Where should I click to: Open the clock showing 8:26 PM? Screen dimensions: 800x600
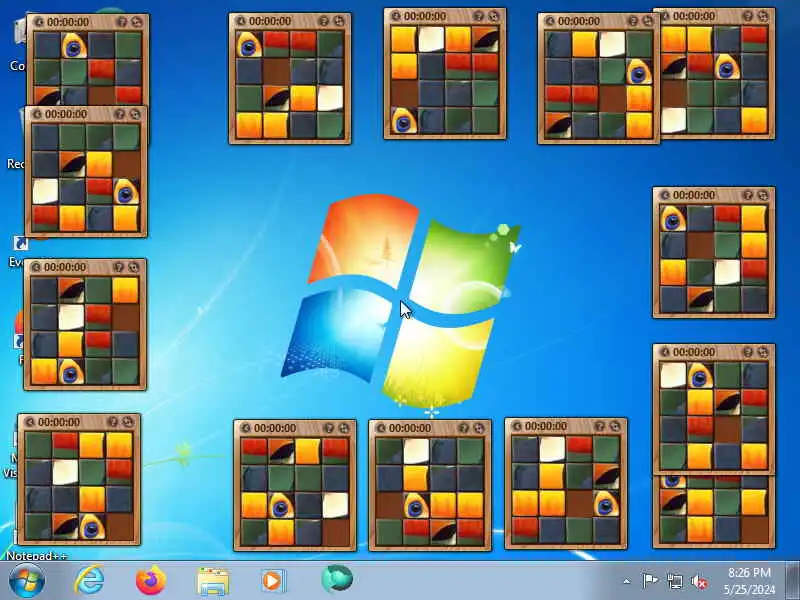coord(749,581)
